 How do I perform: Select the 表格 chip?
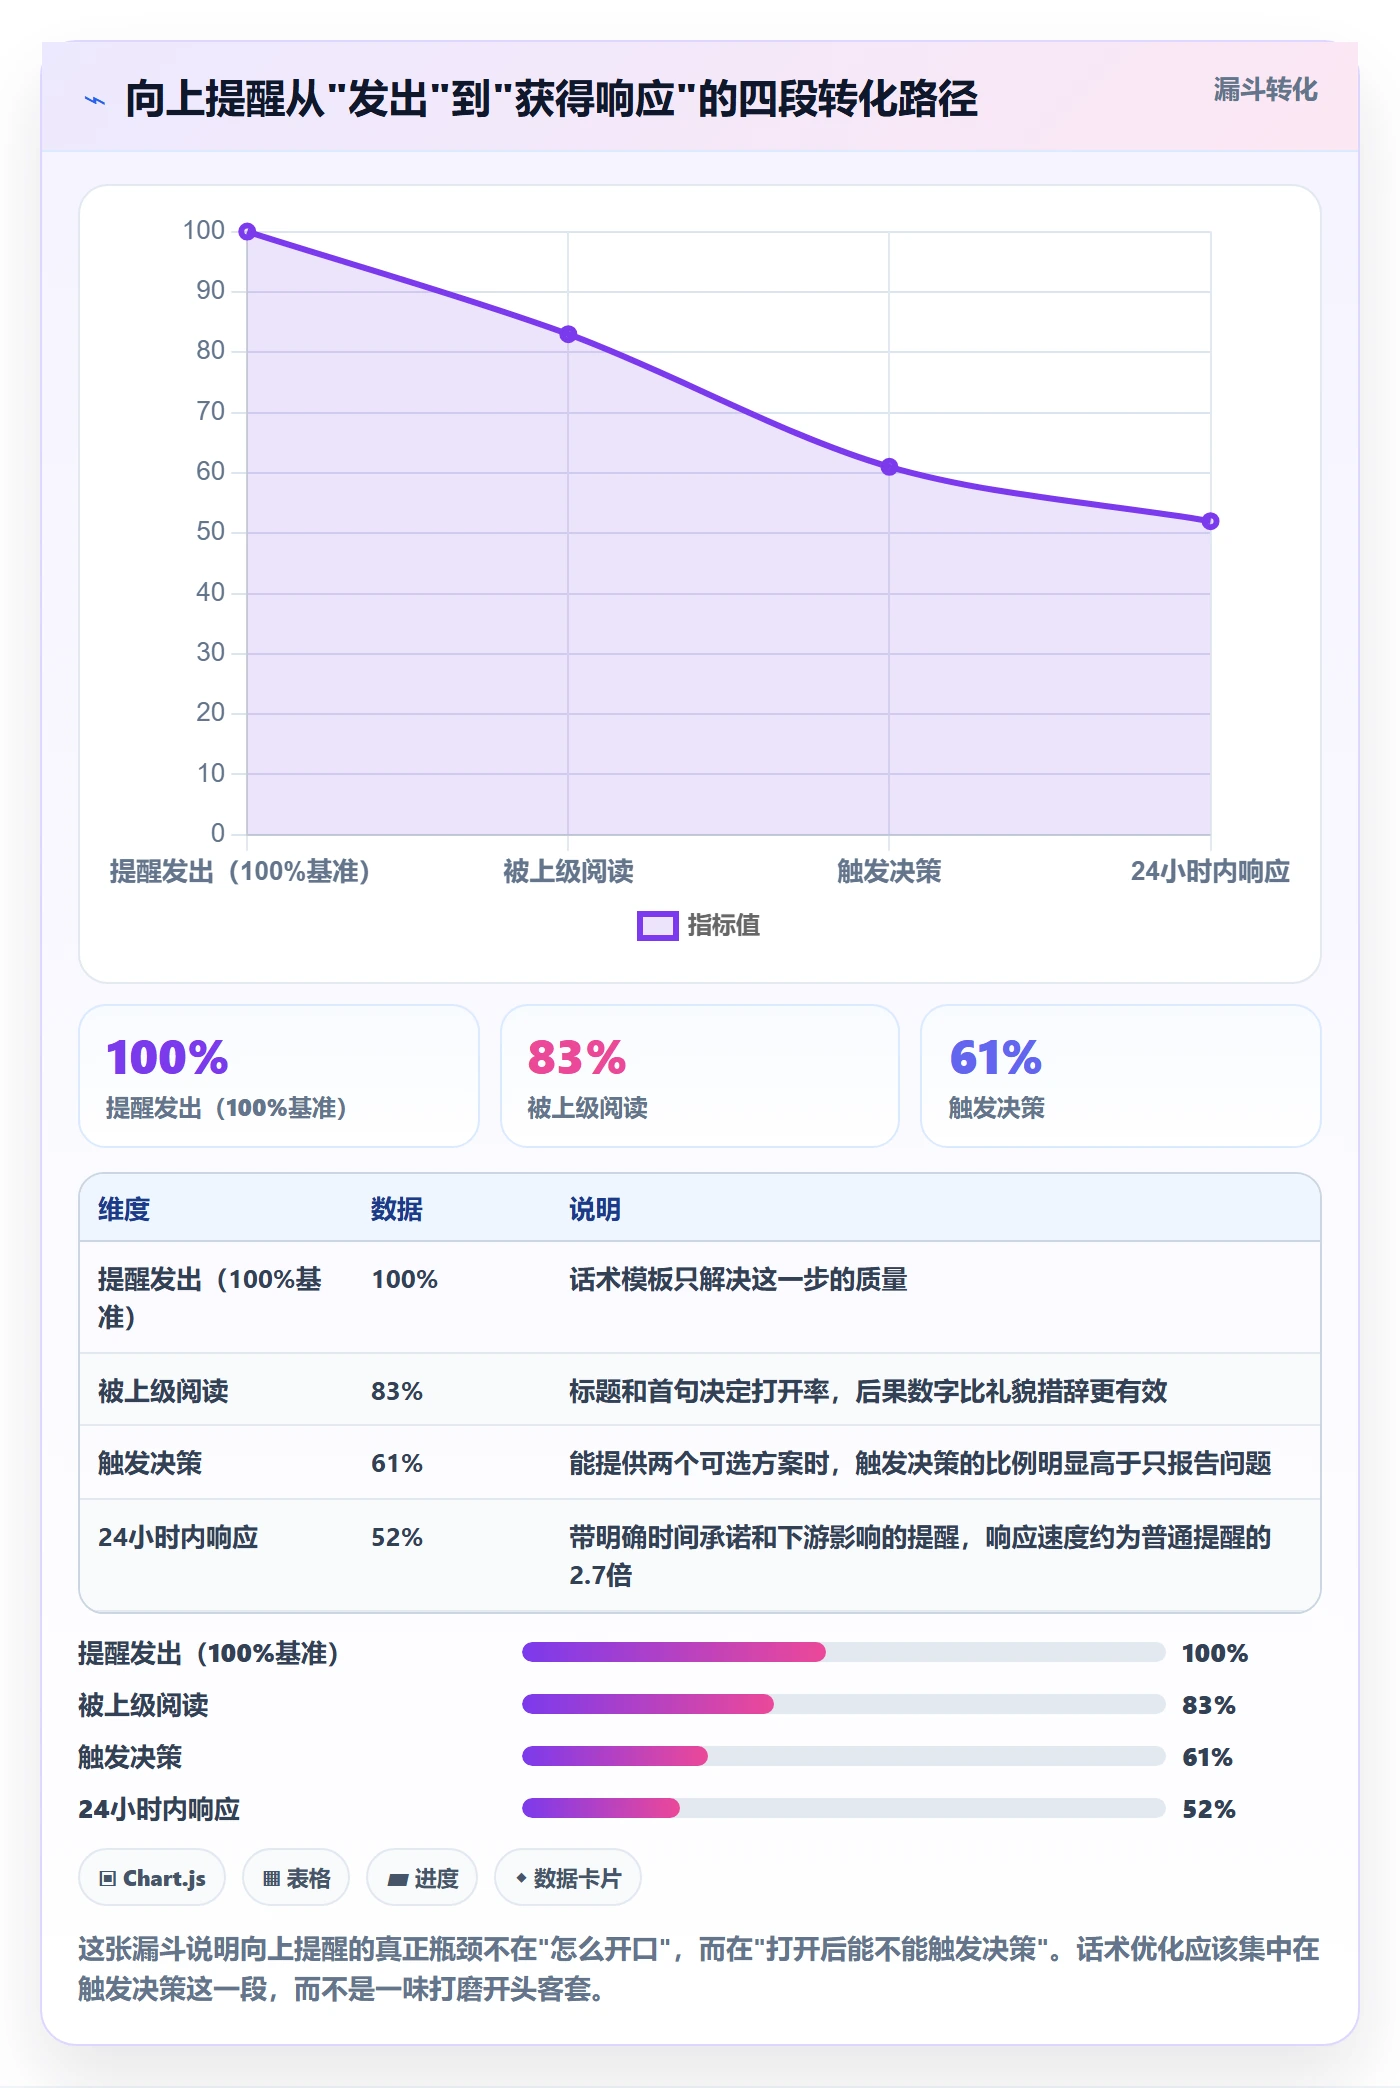(x=296, y=1878)
